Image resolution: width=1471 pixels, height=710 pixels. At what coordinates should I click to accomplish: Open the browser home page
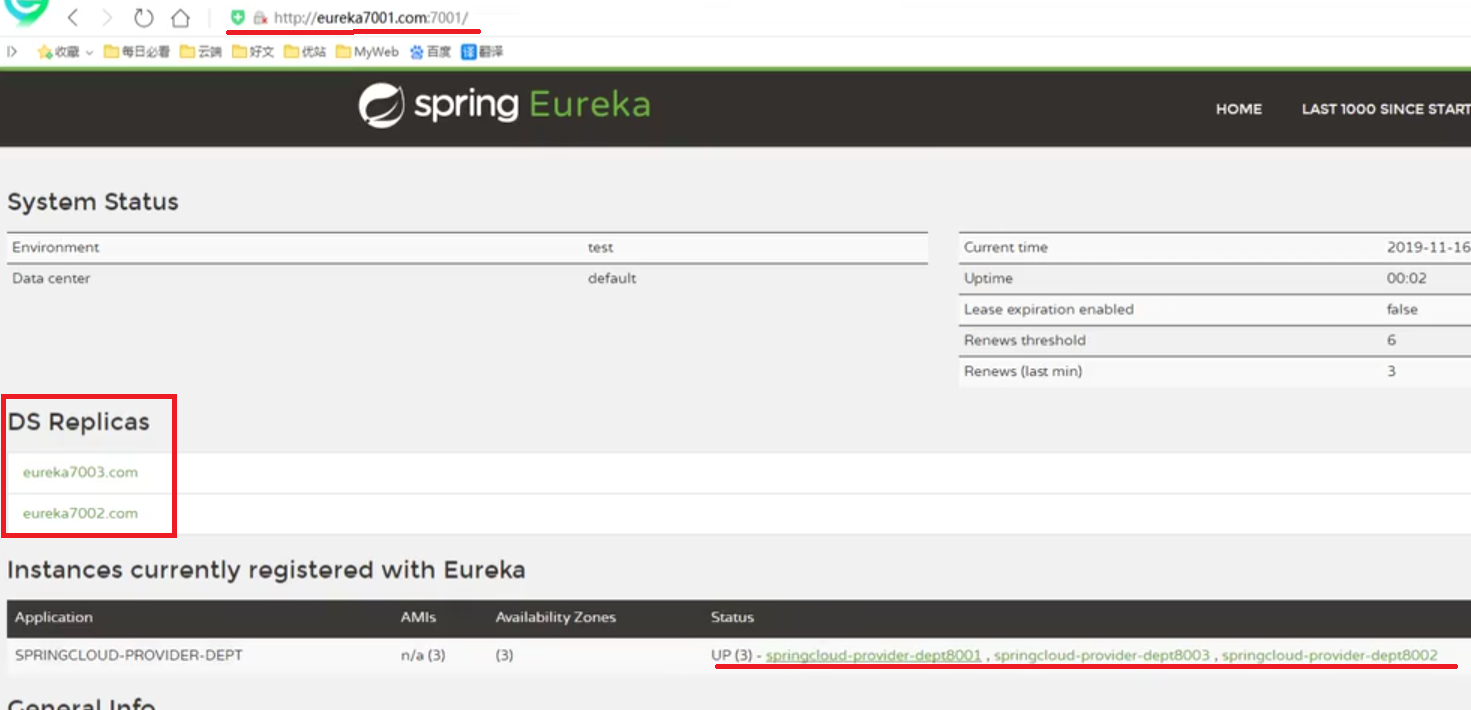coord(180,18)
